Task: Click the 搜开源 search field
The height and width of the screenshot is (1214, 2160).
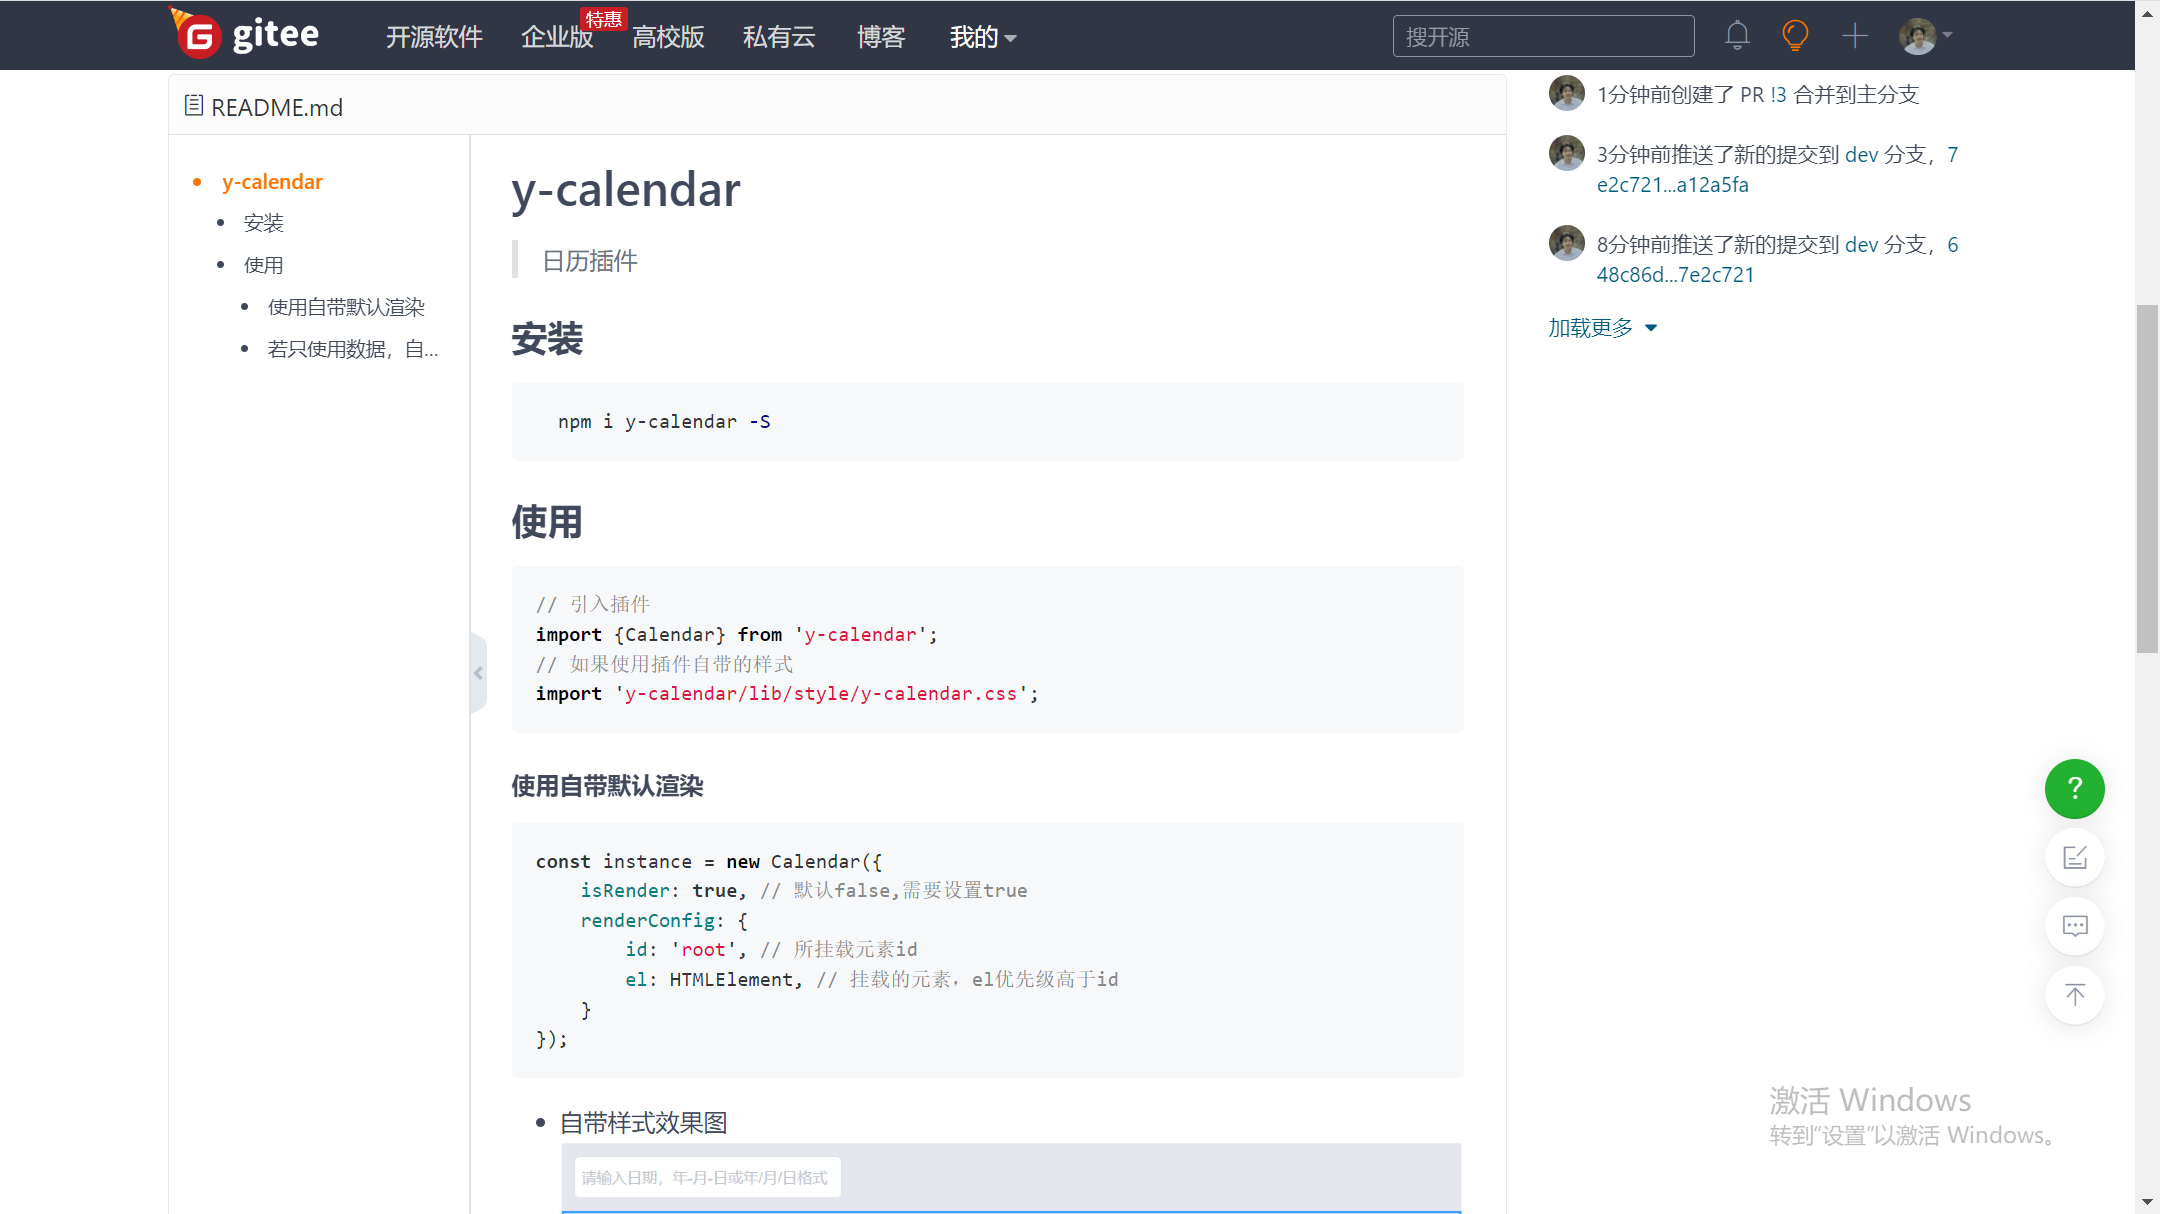Action: (x=1543, y=37)
